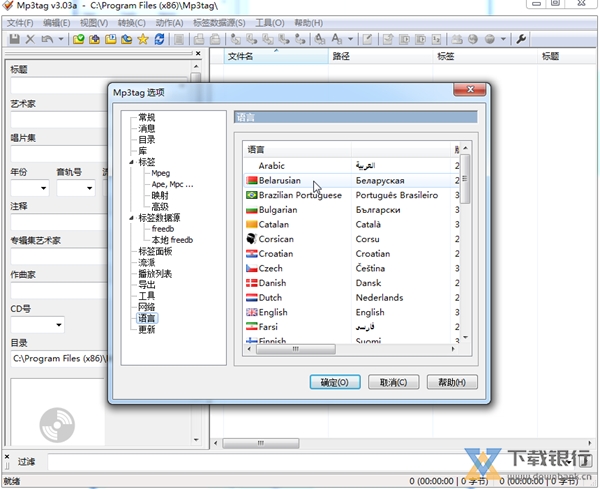
Task: Select the Bulgarian flag icon
Action: click(x=251, y=210)
